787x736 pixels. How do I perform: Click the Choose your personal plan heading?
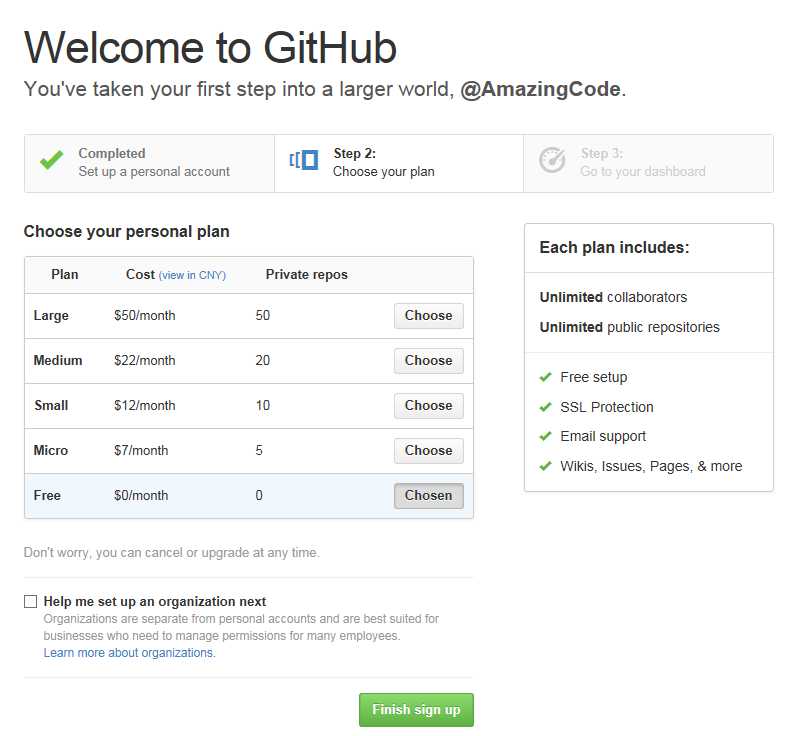pos(126,231)
